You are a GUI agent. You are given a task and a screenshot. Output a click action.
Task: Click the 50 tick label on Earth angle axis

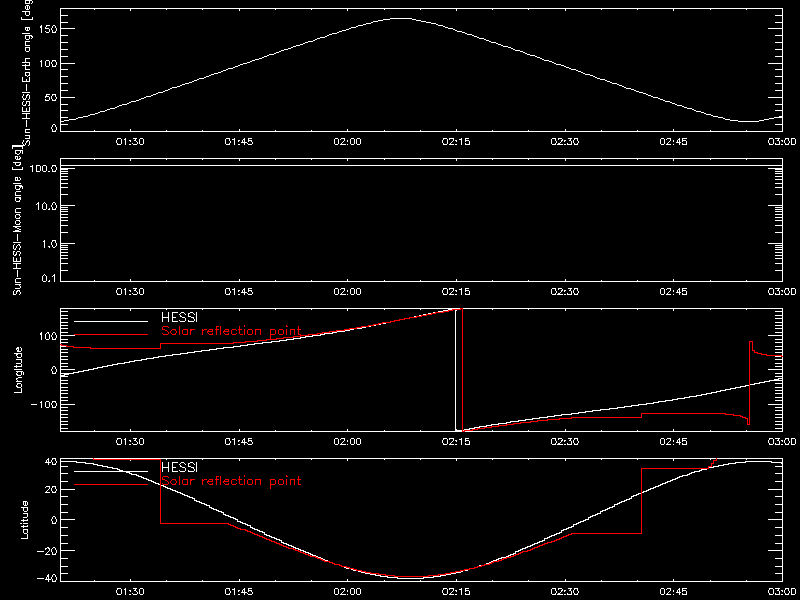[49, 97]
